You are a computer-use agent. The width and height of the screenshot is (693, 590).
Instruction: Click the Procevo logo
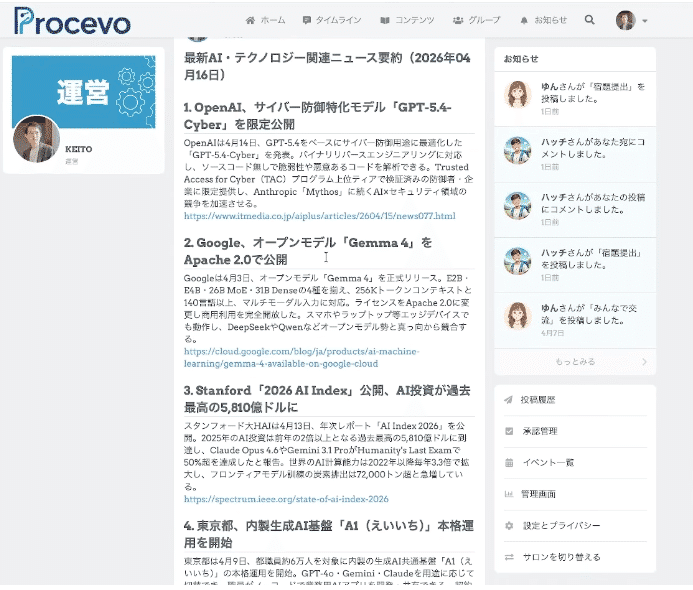pyautogui.click(x=72, y=21)
